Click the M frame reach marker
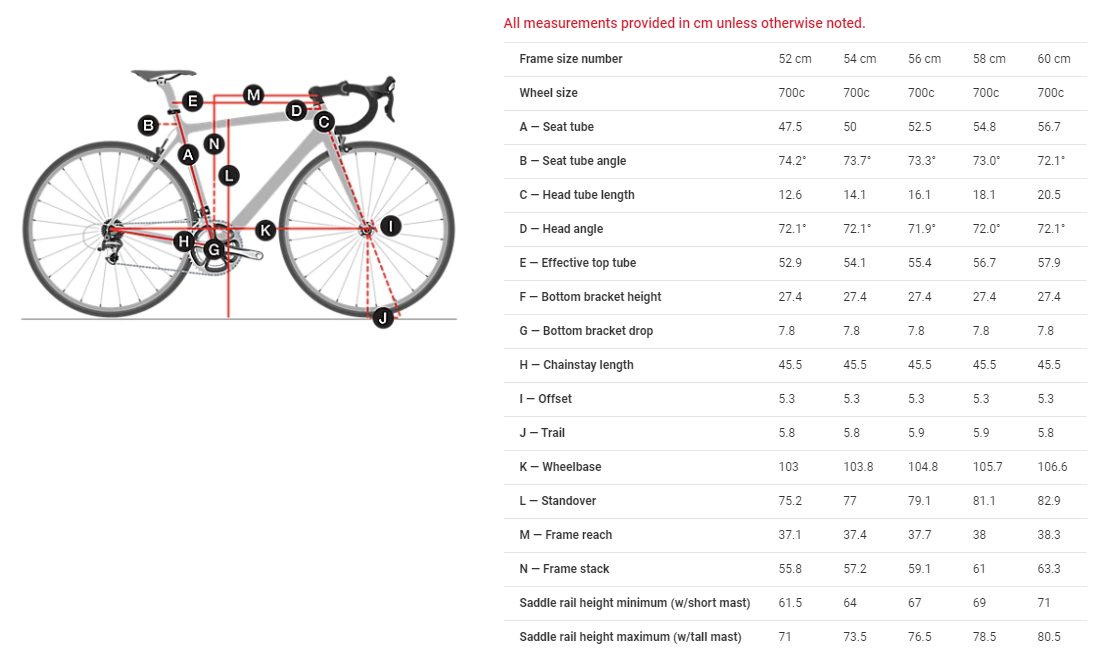This screenshot has width=1099, height=663. [253, 95]
